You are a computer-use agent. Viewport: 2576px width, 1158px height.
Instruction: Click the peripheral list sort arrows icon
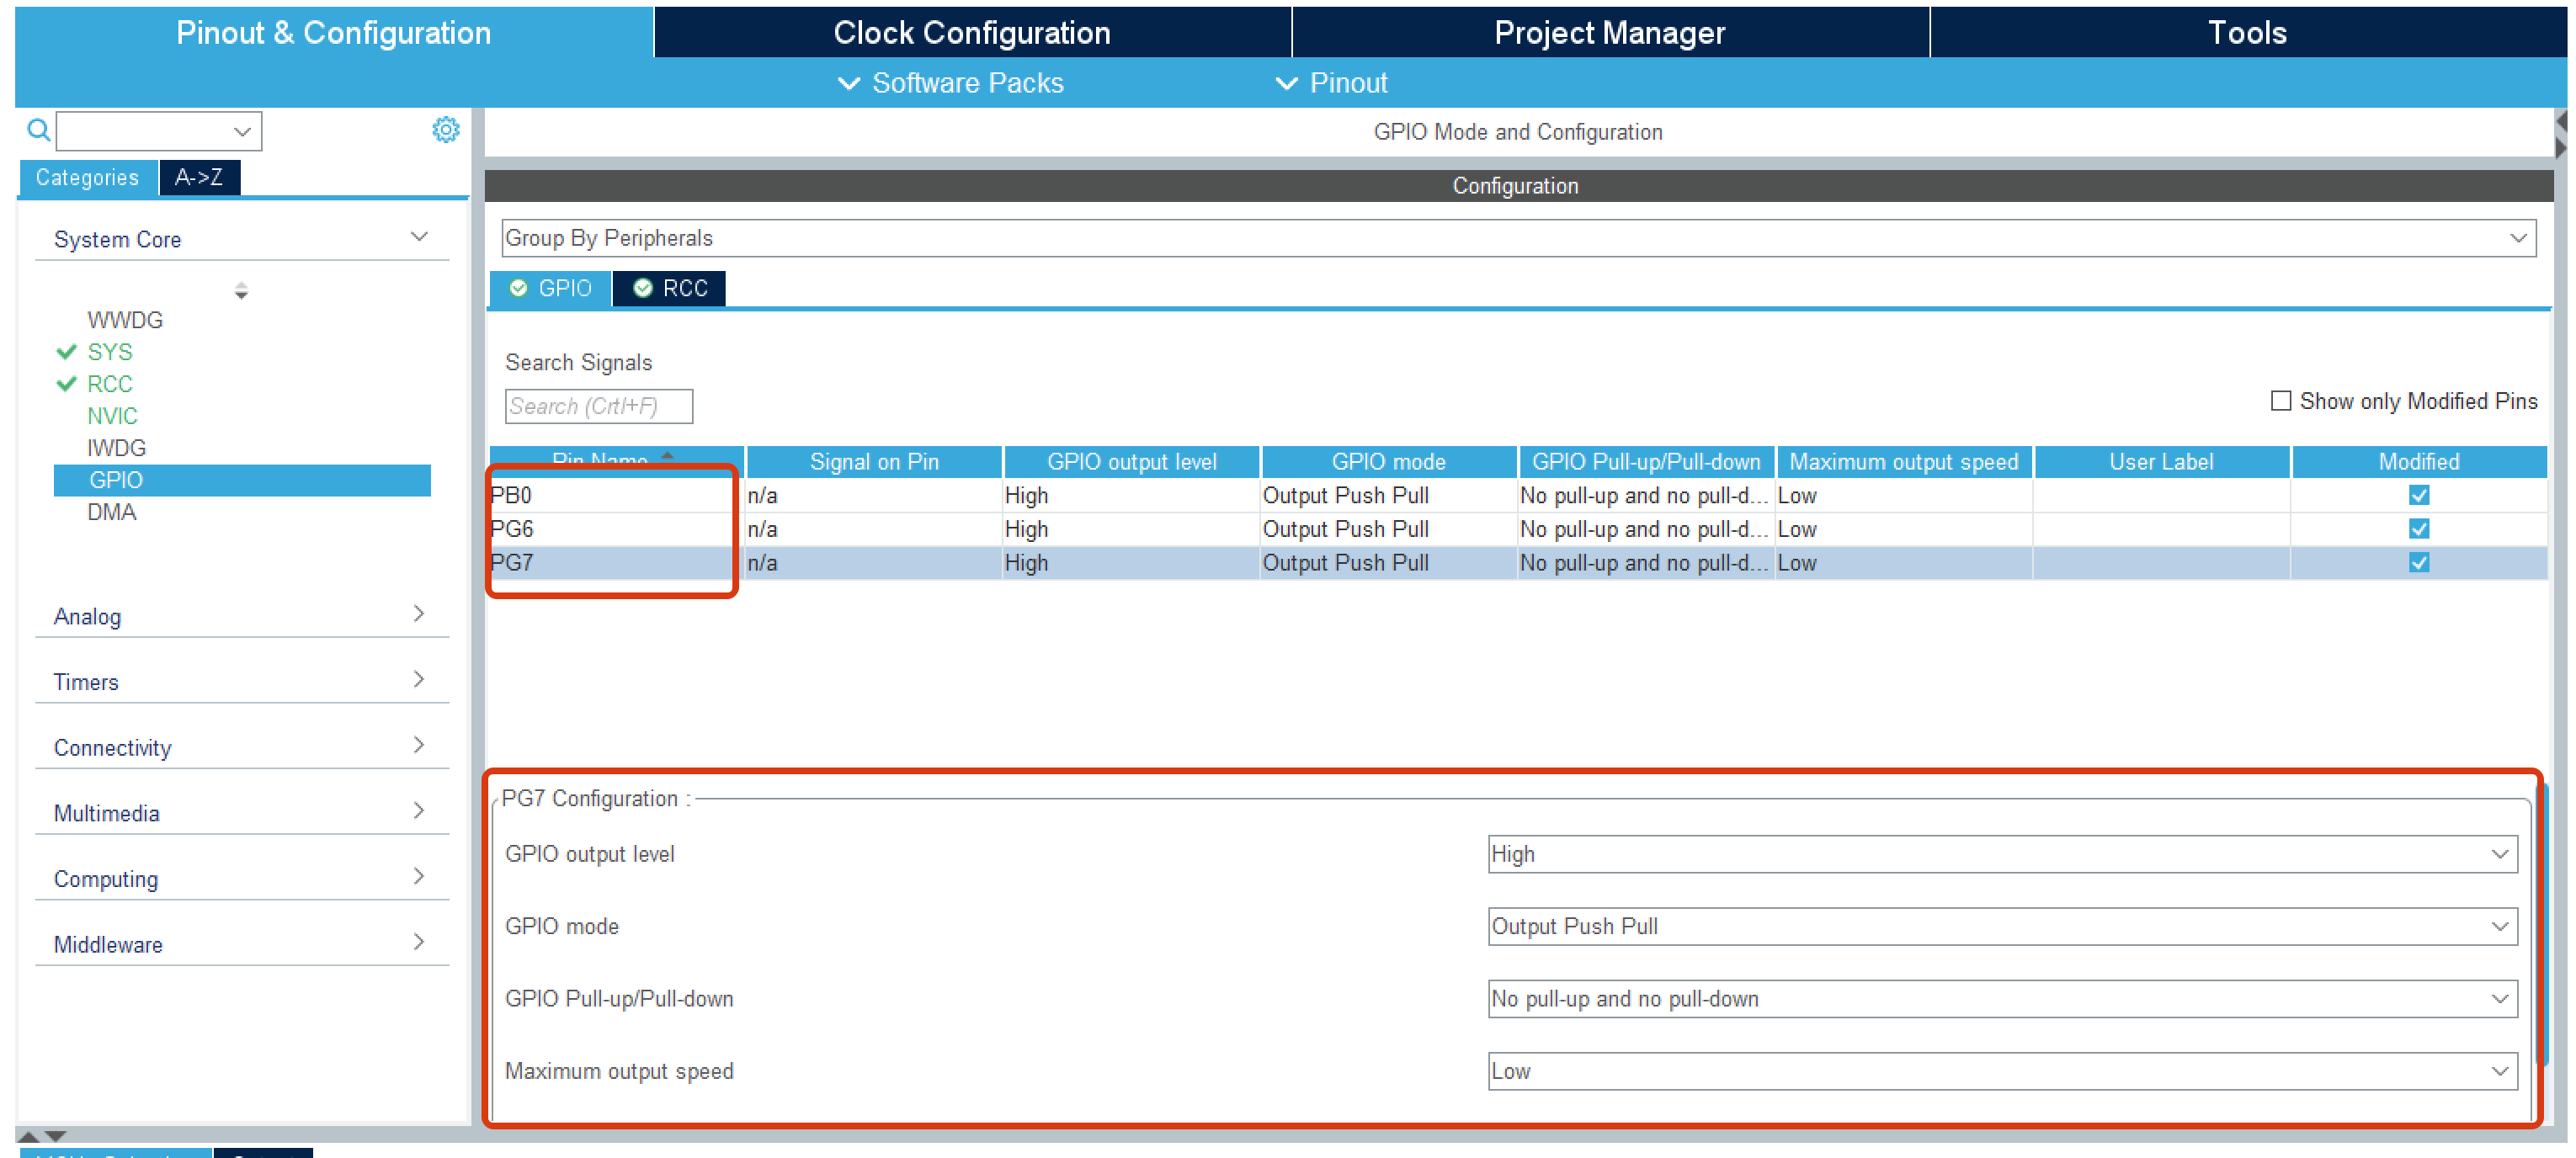(x=240, y=291)
